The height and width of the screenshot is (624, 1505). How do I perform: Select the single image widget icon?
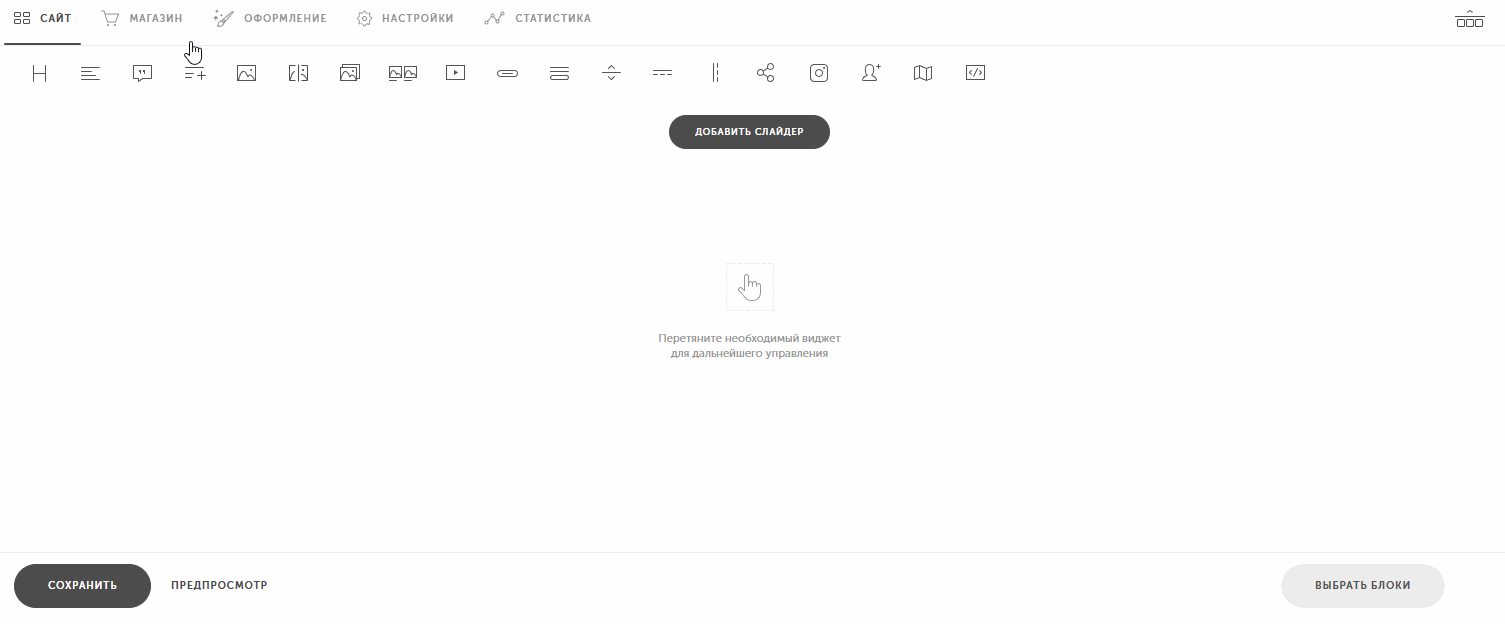[247, 73]
